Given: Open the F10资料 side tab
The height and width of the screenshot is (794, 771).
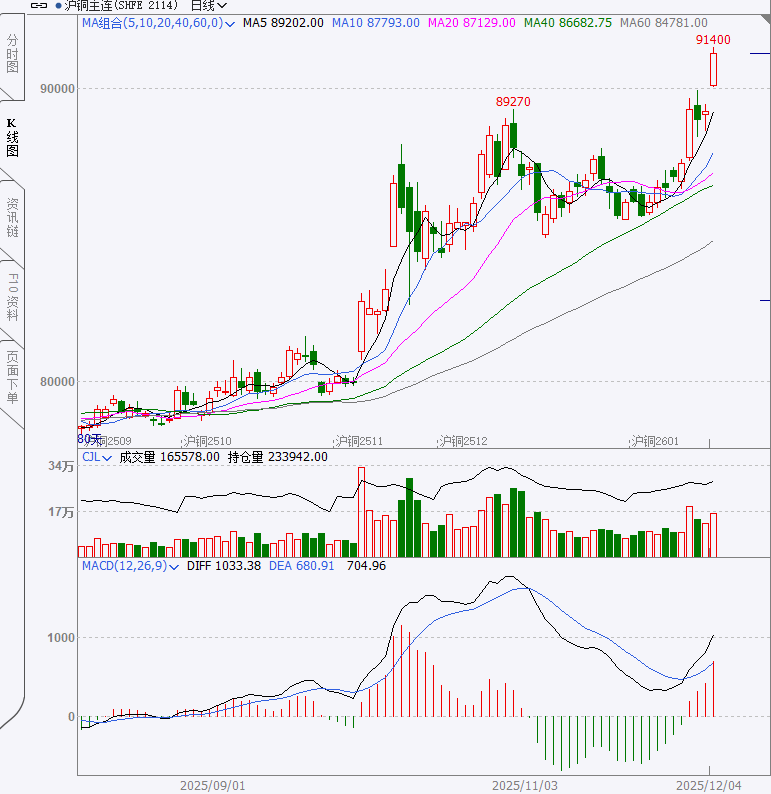Looking at the screenshot, I should 12,295.
